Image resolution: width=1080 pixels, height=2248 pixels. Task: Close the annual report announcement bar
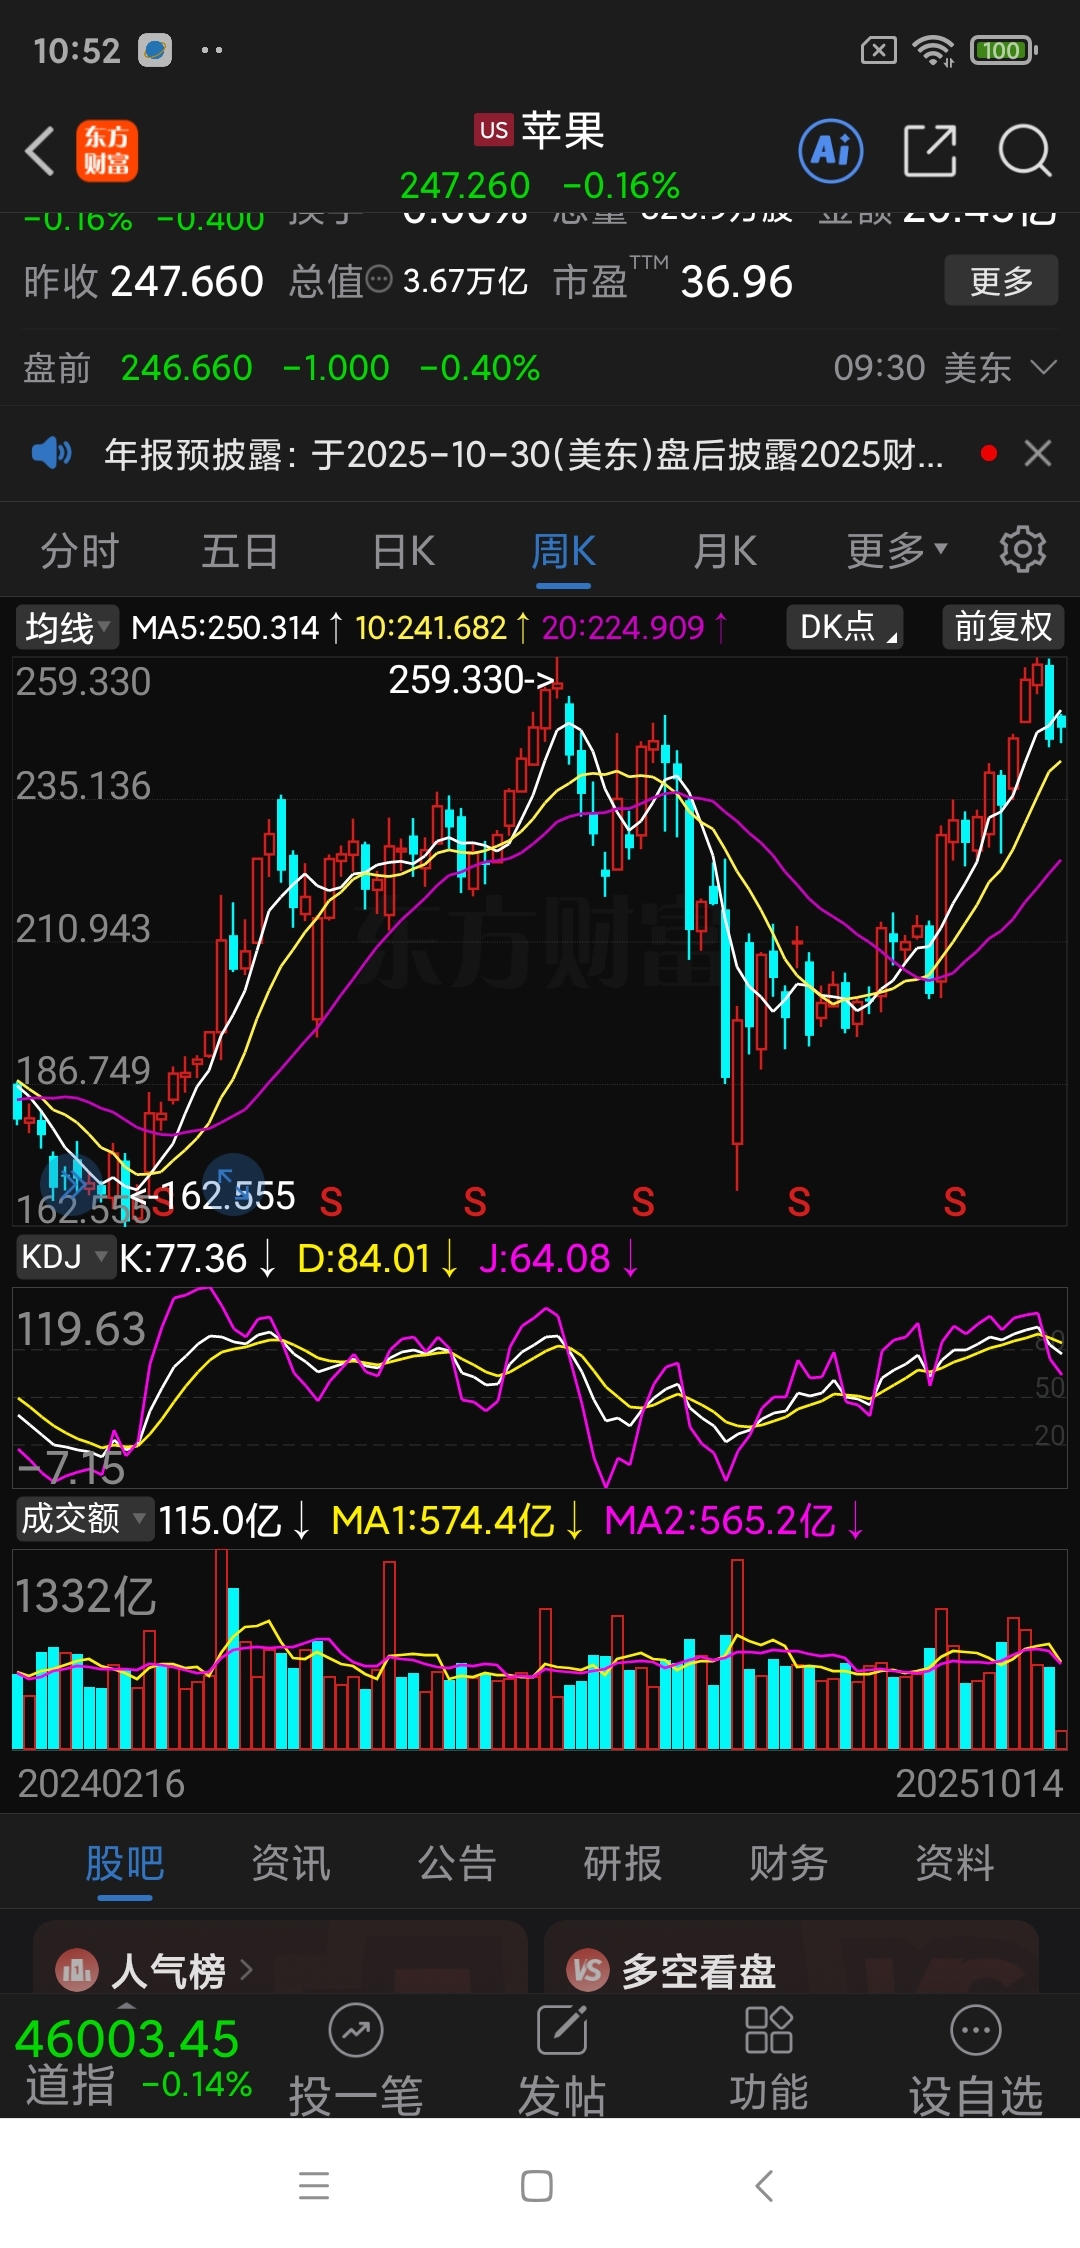[1038, 453]
